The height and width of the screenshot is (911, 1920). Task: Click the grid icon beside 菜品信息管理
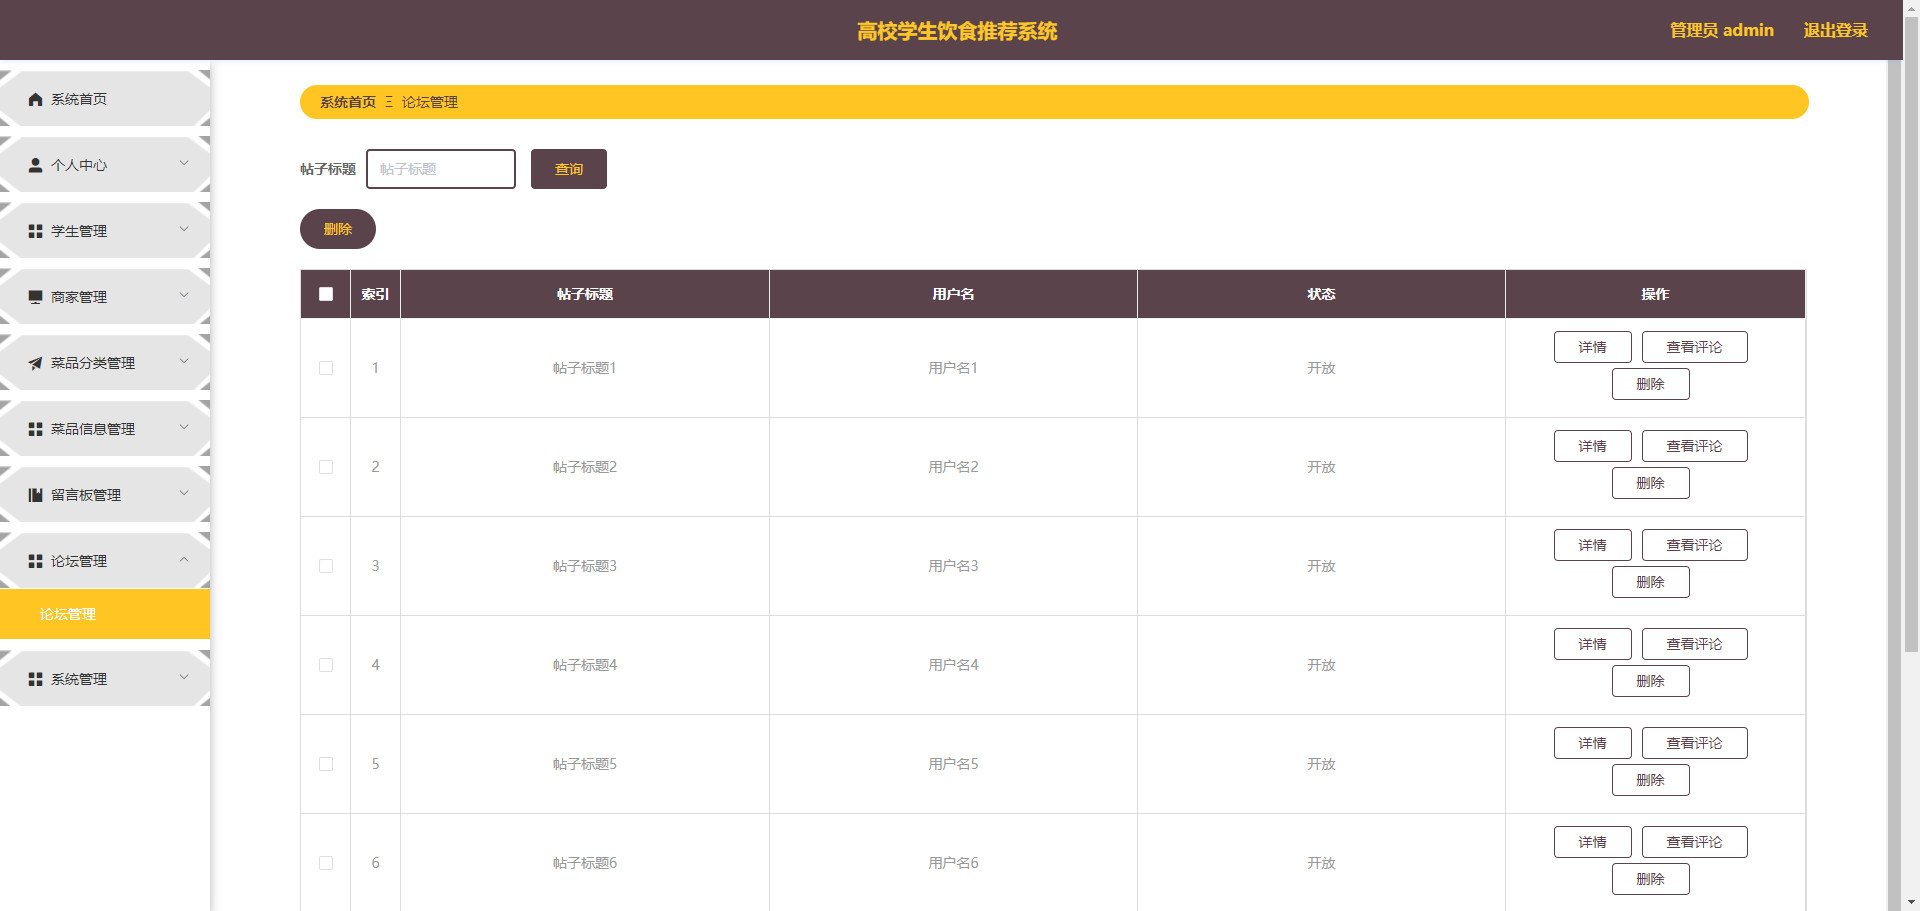pos(36,429)
